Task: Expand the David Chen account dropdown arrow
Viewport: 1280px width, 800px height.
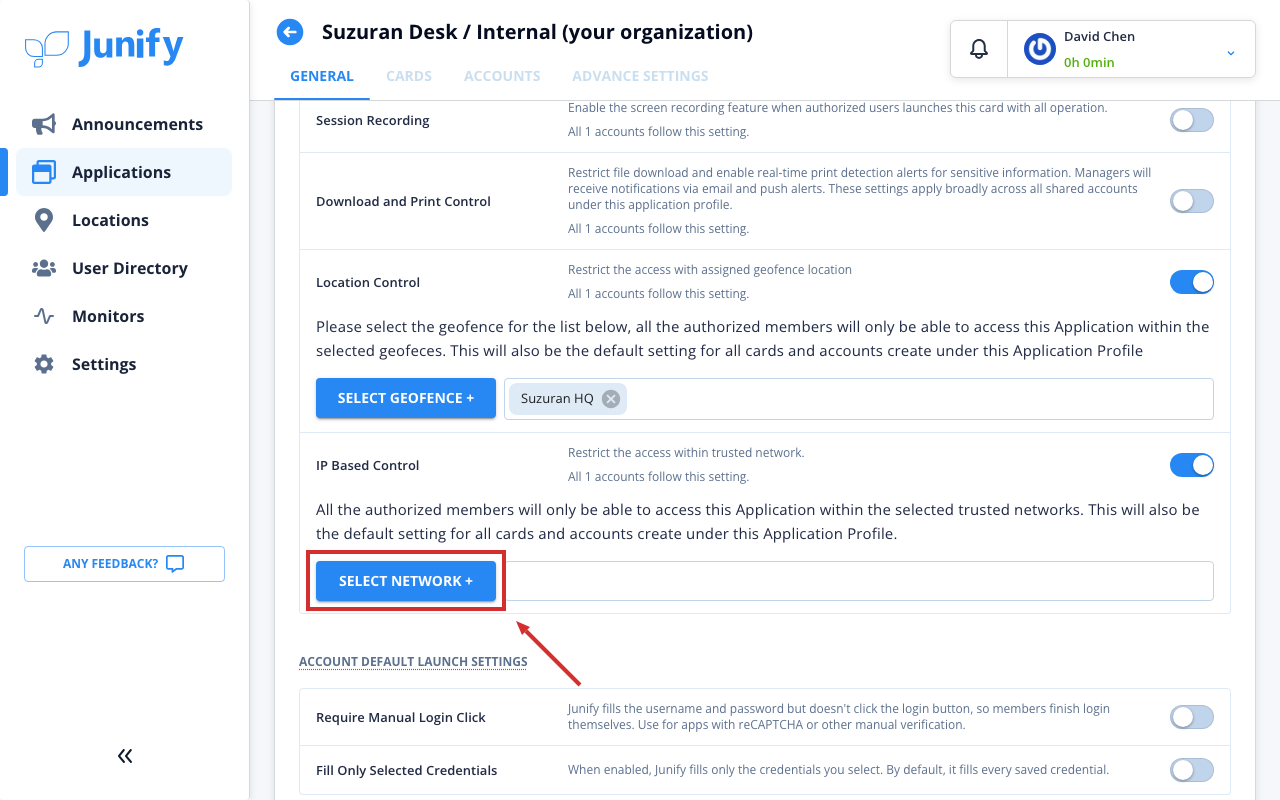Action: 1231,53
